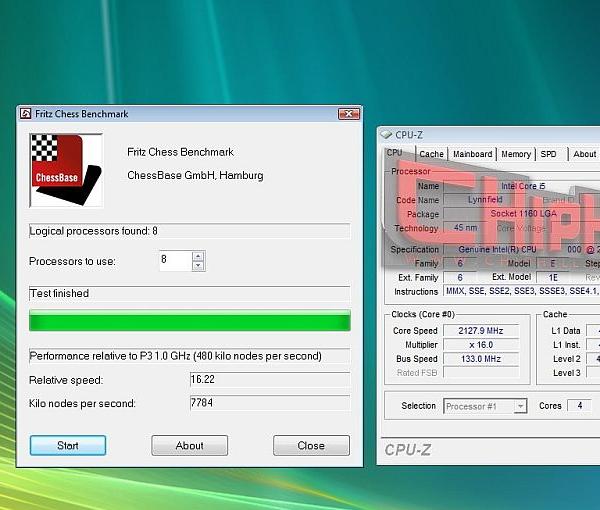This screenshot has height=510, width=600.
Task: Click the Processors to use input field
Action: [176, 261]
